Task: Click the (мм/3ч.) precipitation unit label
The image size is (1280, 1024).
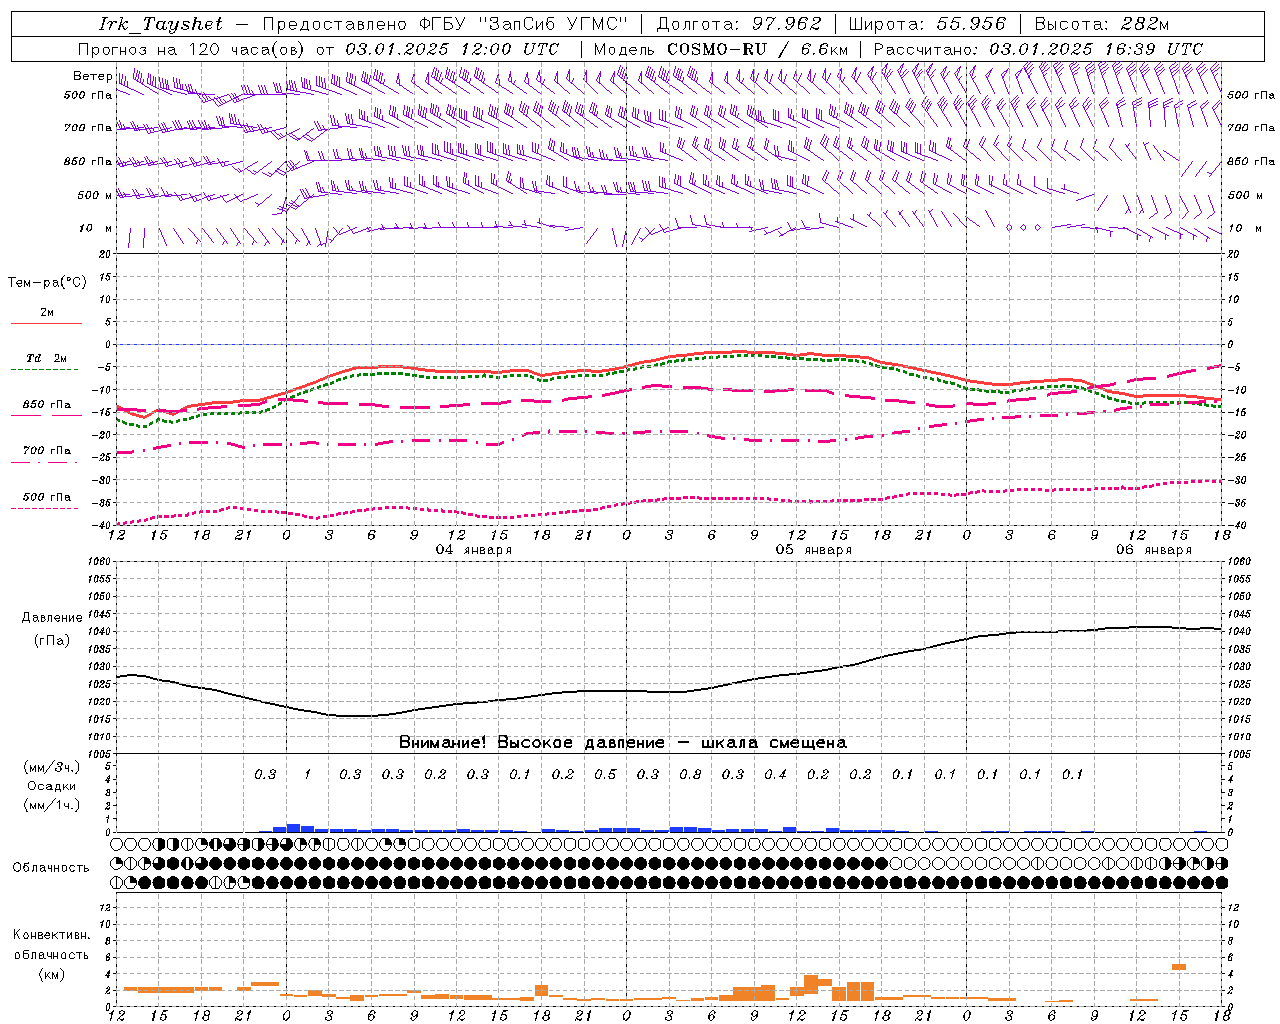Action: click(x=52, y=767)
